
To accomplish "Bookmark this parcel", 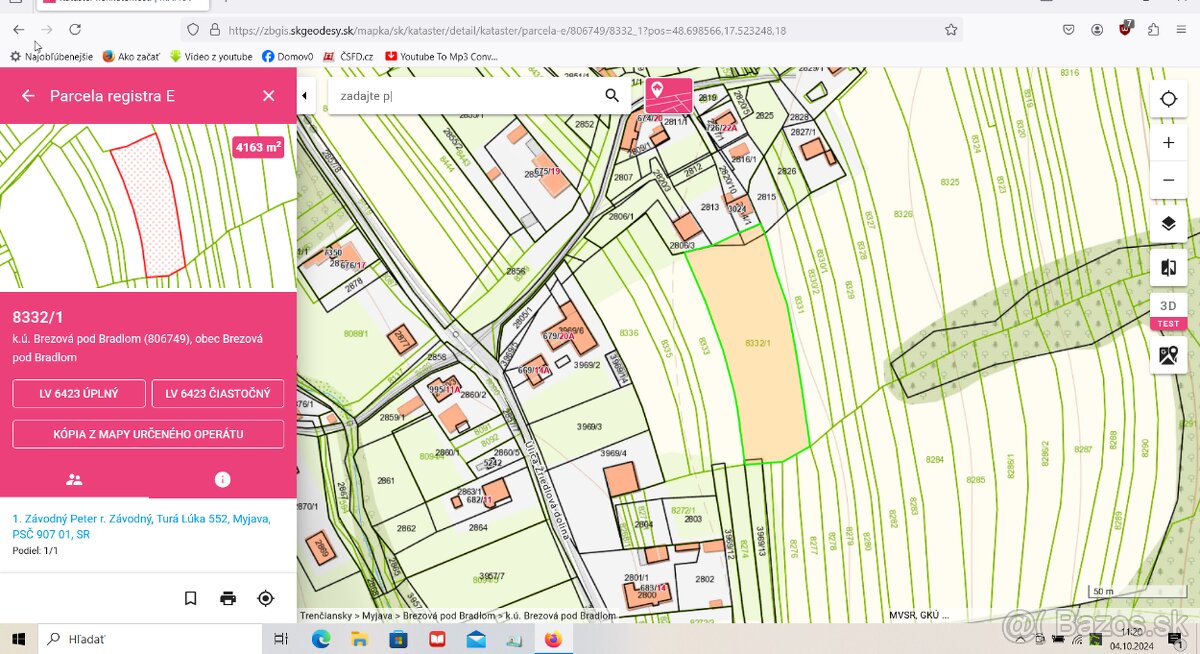I will coord(190,598).
